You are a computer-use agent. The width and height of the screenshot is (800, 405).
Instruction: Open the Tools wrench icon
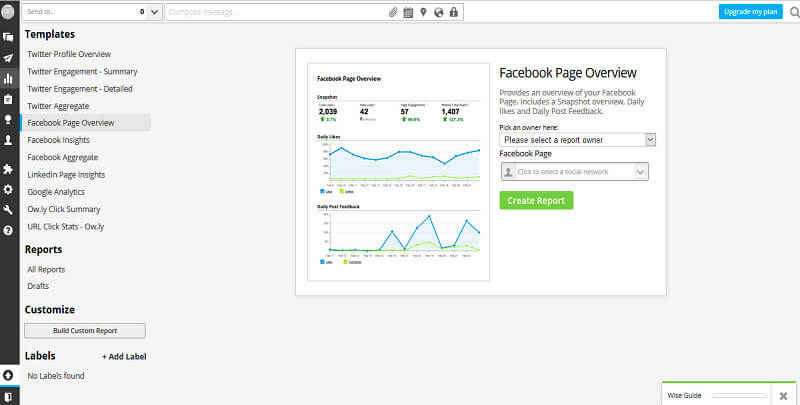click(x=8, y=210)
